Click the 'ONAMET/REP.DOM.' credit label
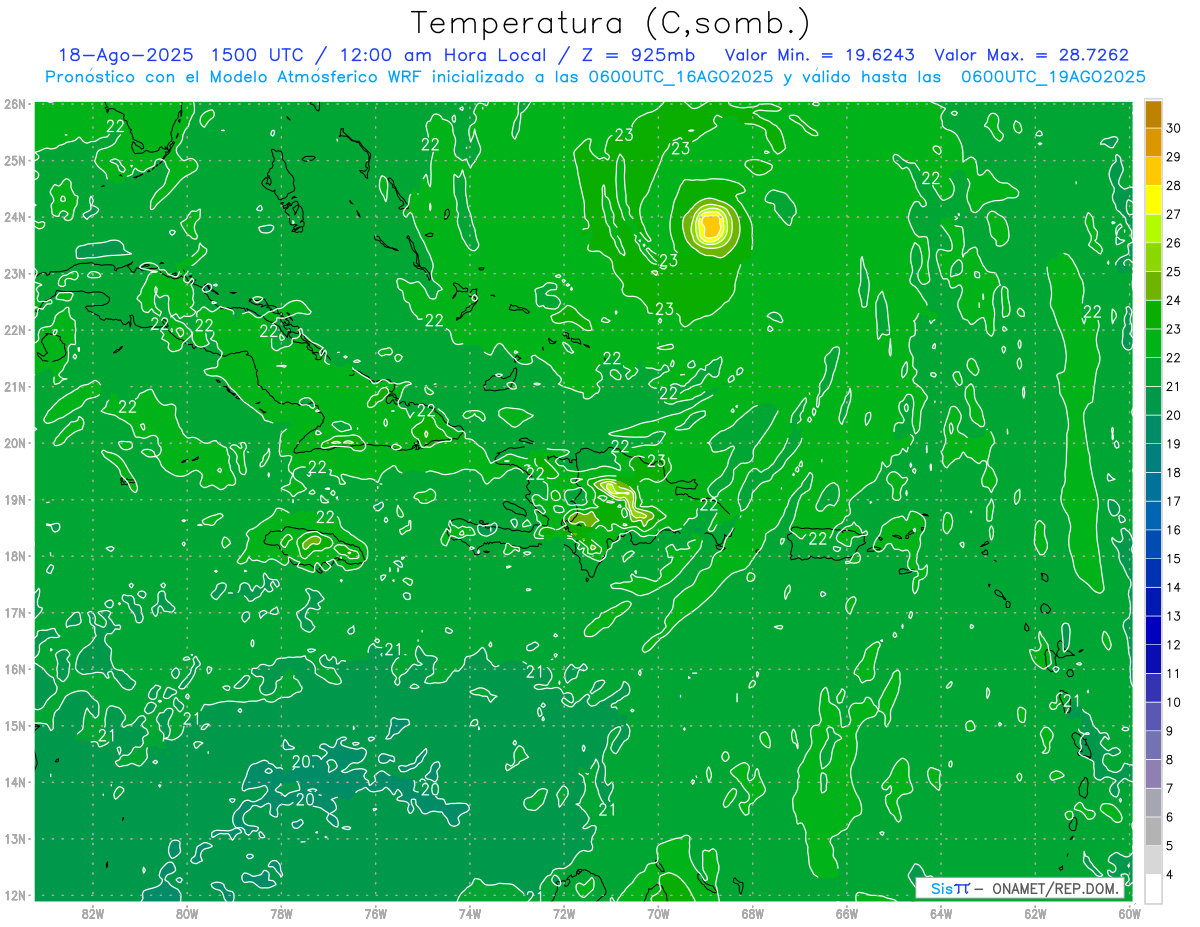The width and height of the screenshot is (1200, 927). tap(1056, 888)
